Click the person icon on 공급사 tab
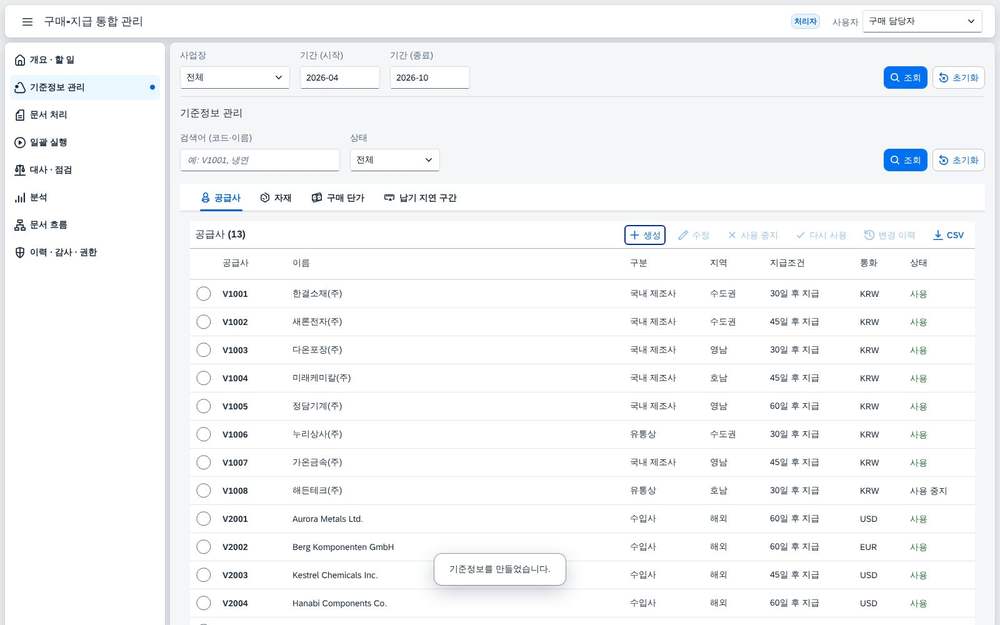Viewport: 1000px width, 625px height. pyautogui.click(x=205, y=198)
